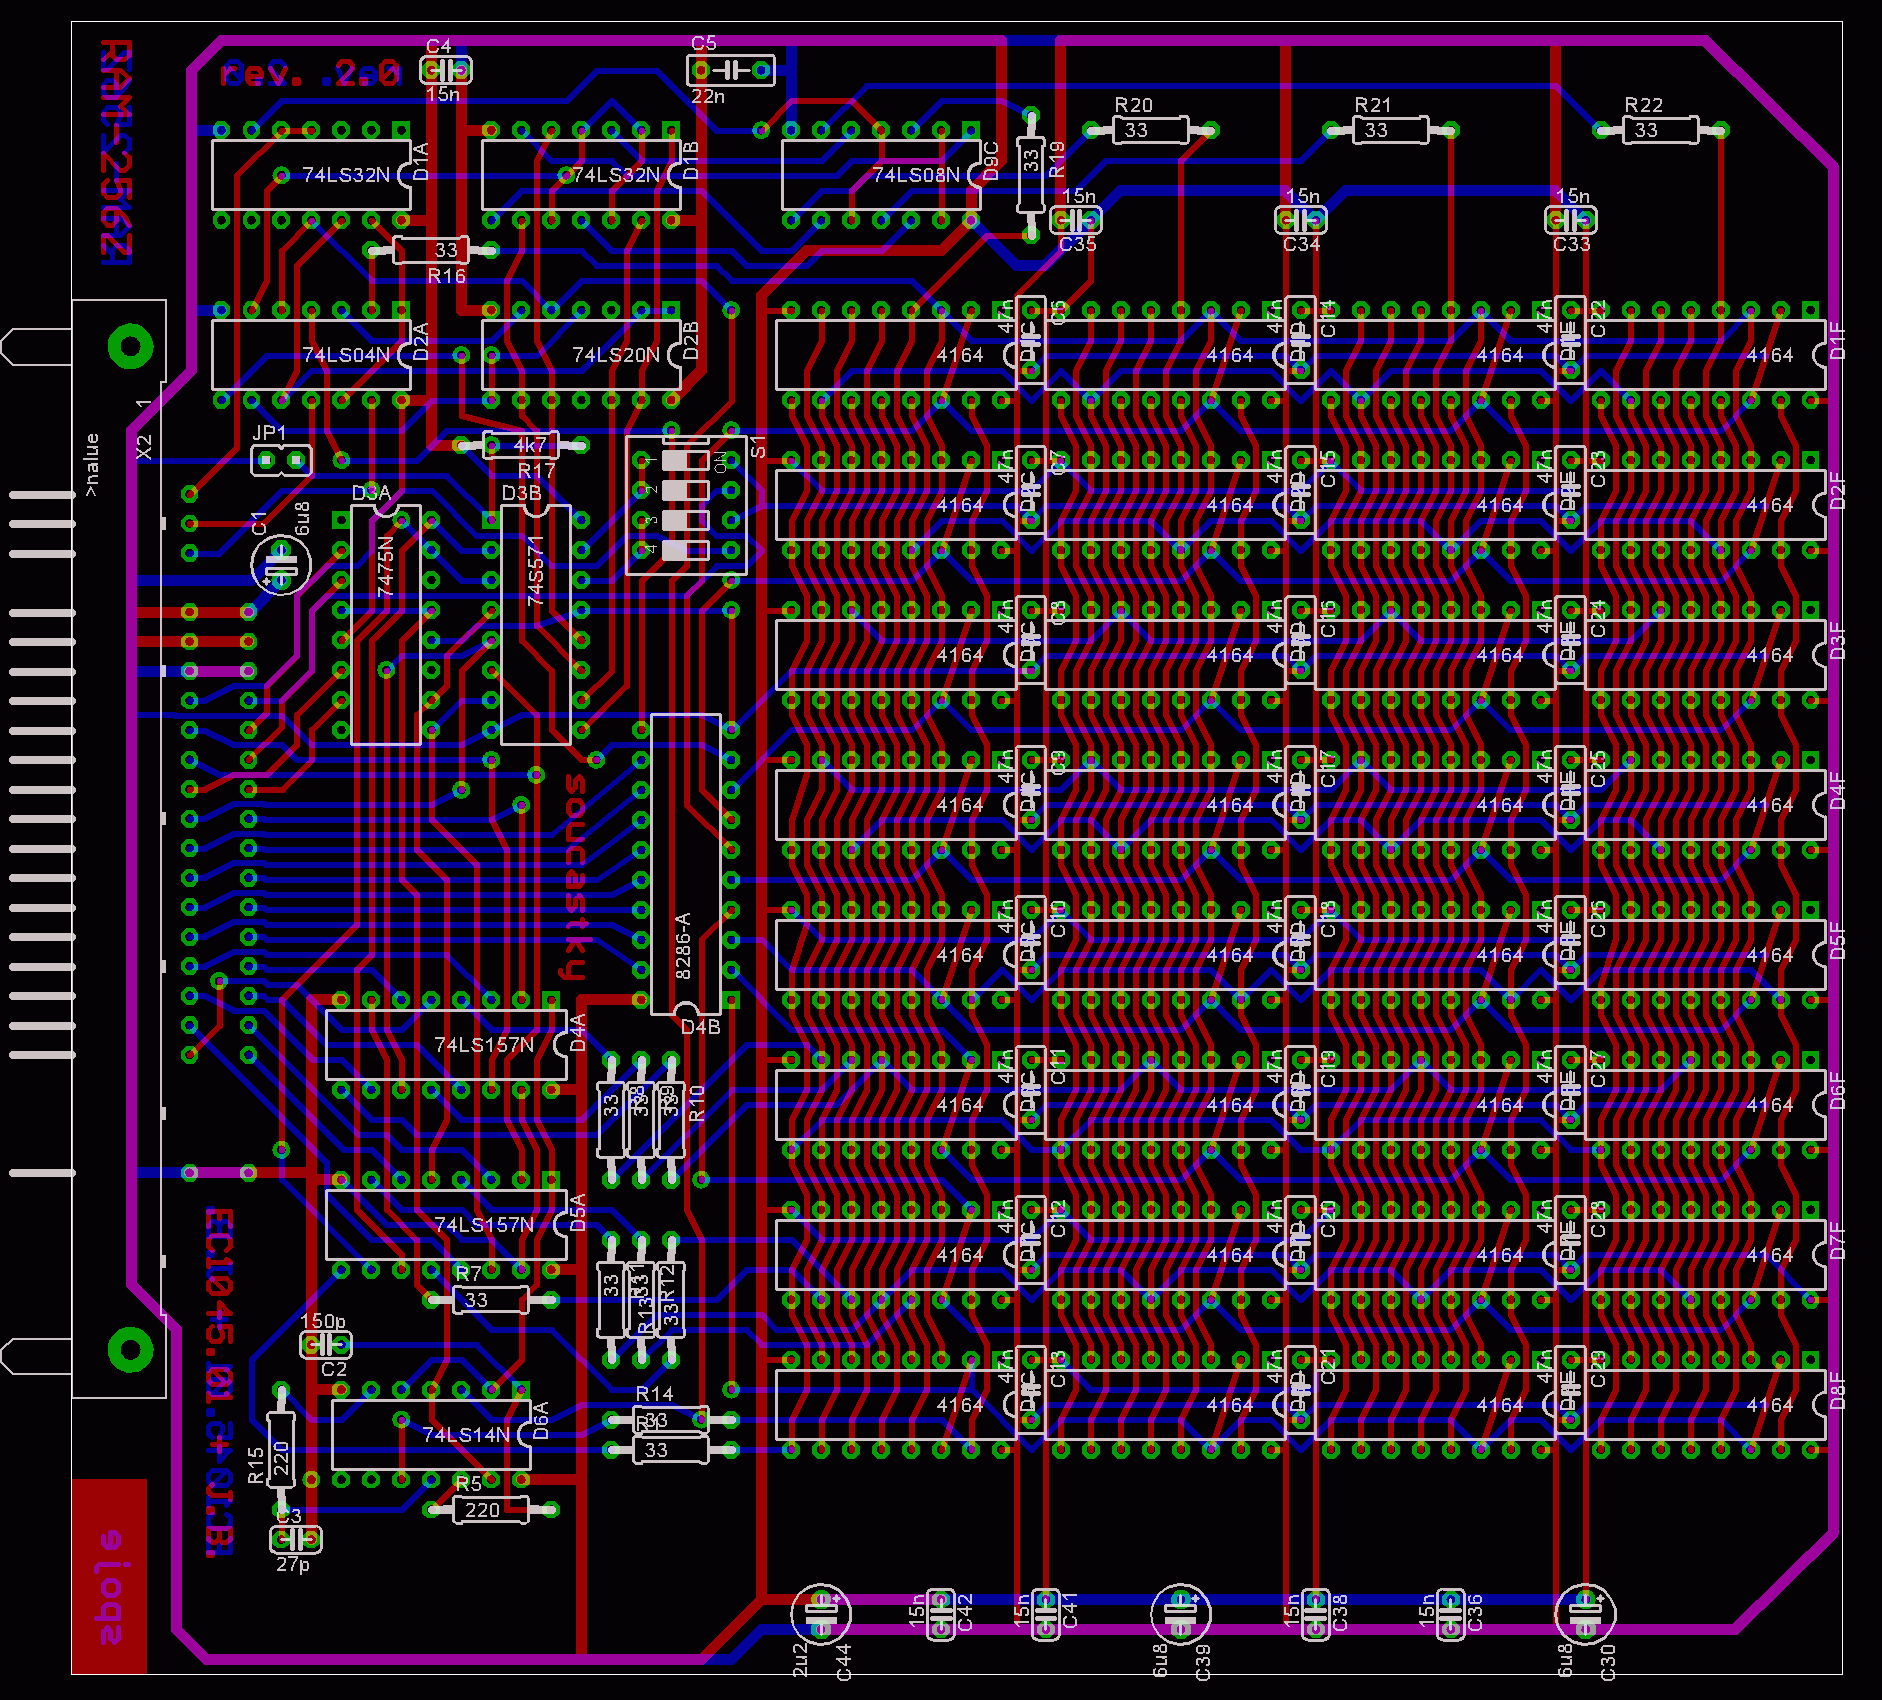
Task: Select the red 'zbole' rectangle in the bottom-left corner
Action: click(x=110, y=1576)
